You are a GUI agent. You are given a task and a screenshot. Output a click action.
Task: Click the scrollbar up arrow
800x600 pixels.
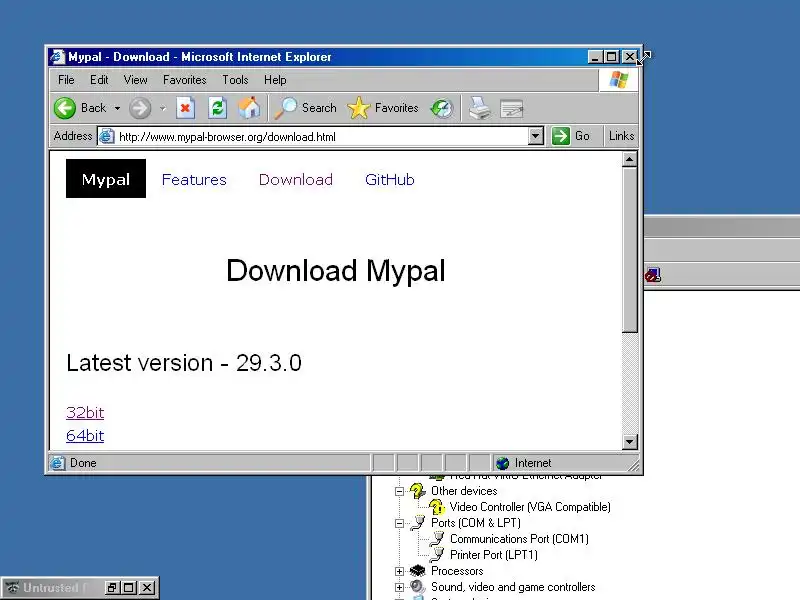point(630,160)
